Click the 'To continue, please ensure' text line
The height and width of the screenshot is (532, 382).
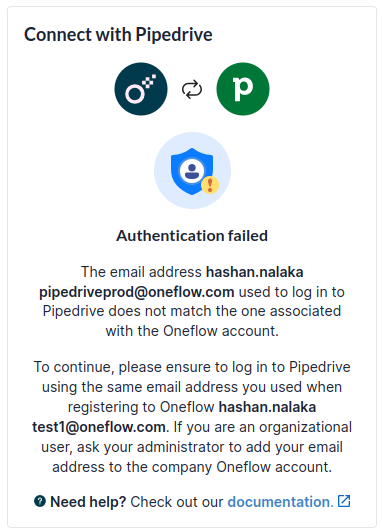point(192,367)
